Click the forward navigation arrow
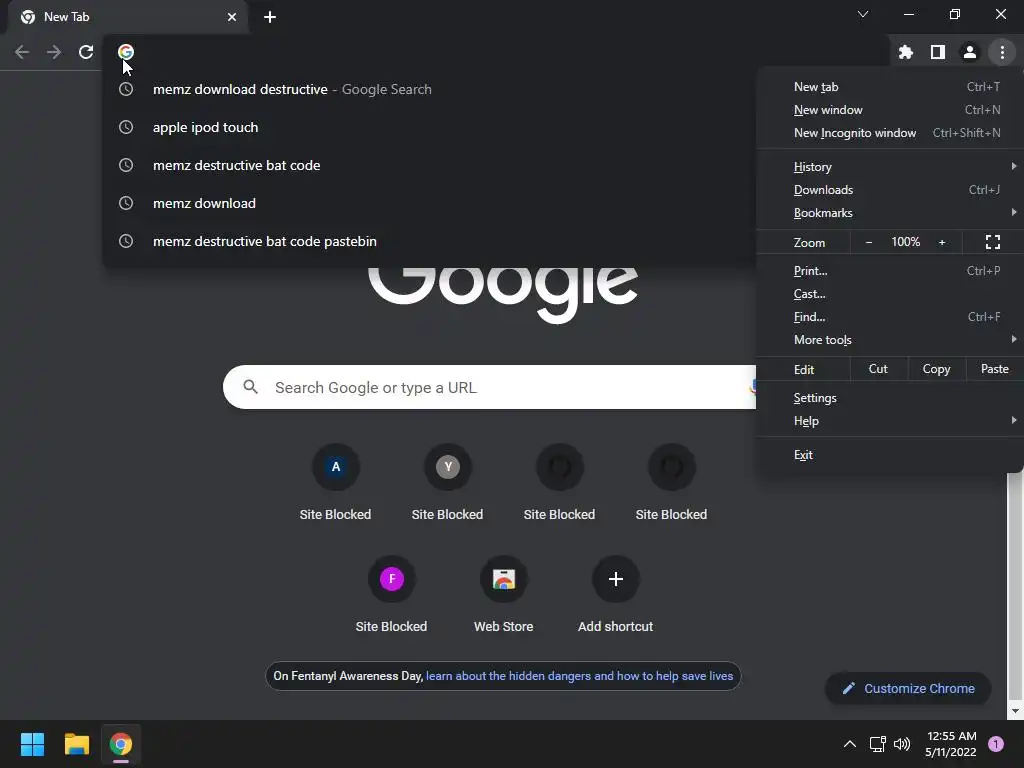 (x=54, y=52)
